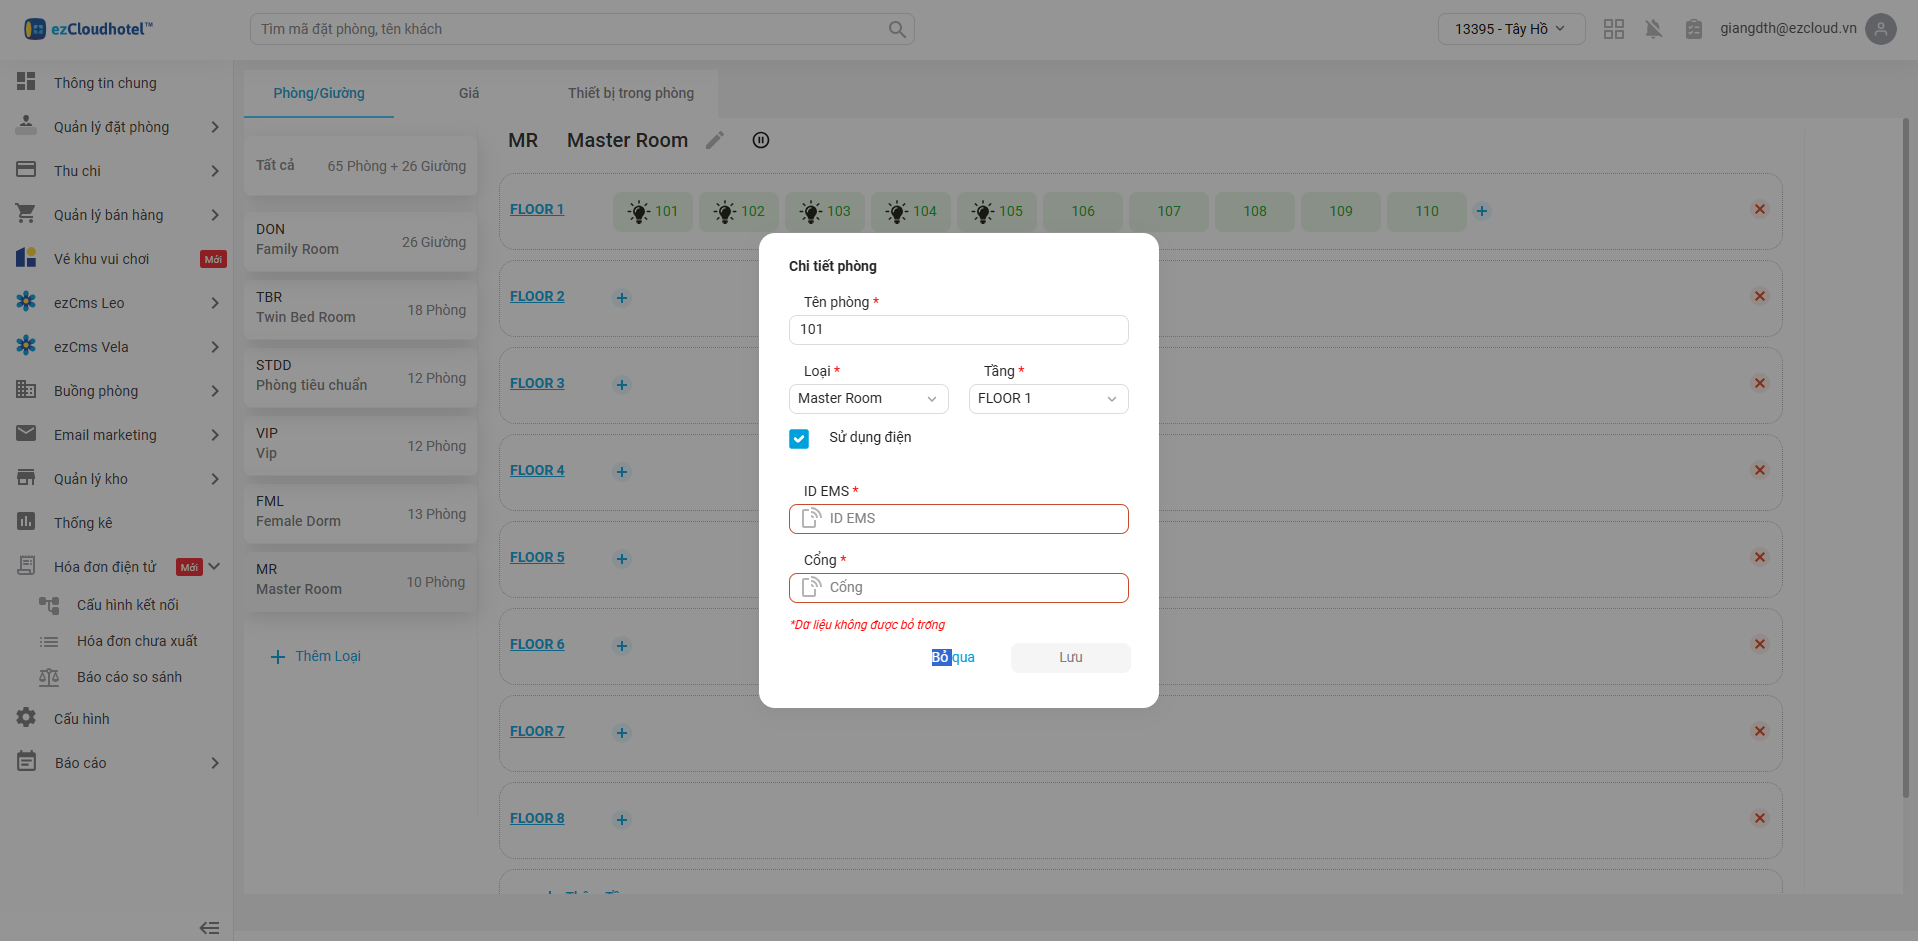This screenshot has height=941, width=1918.
Task: Click the Lưu button in dialog
Action: coord(1070,658)
